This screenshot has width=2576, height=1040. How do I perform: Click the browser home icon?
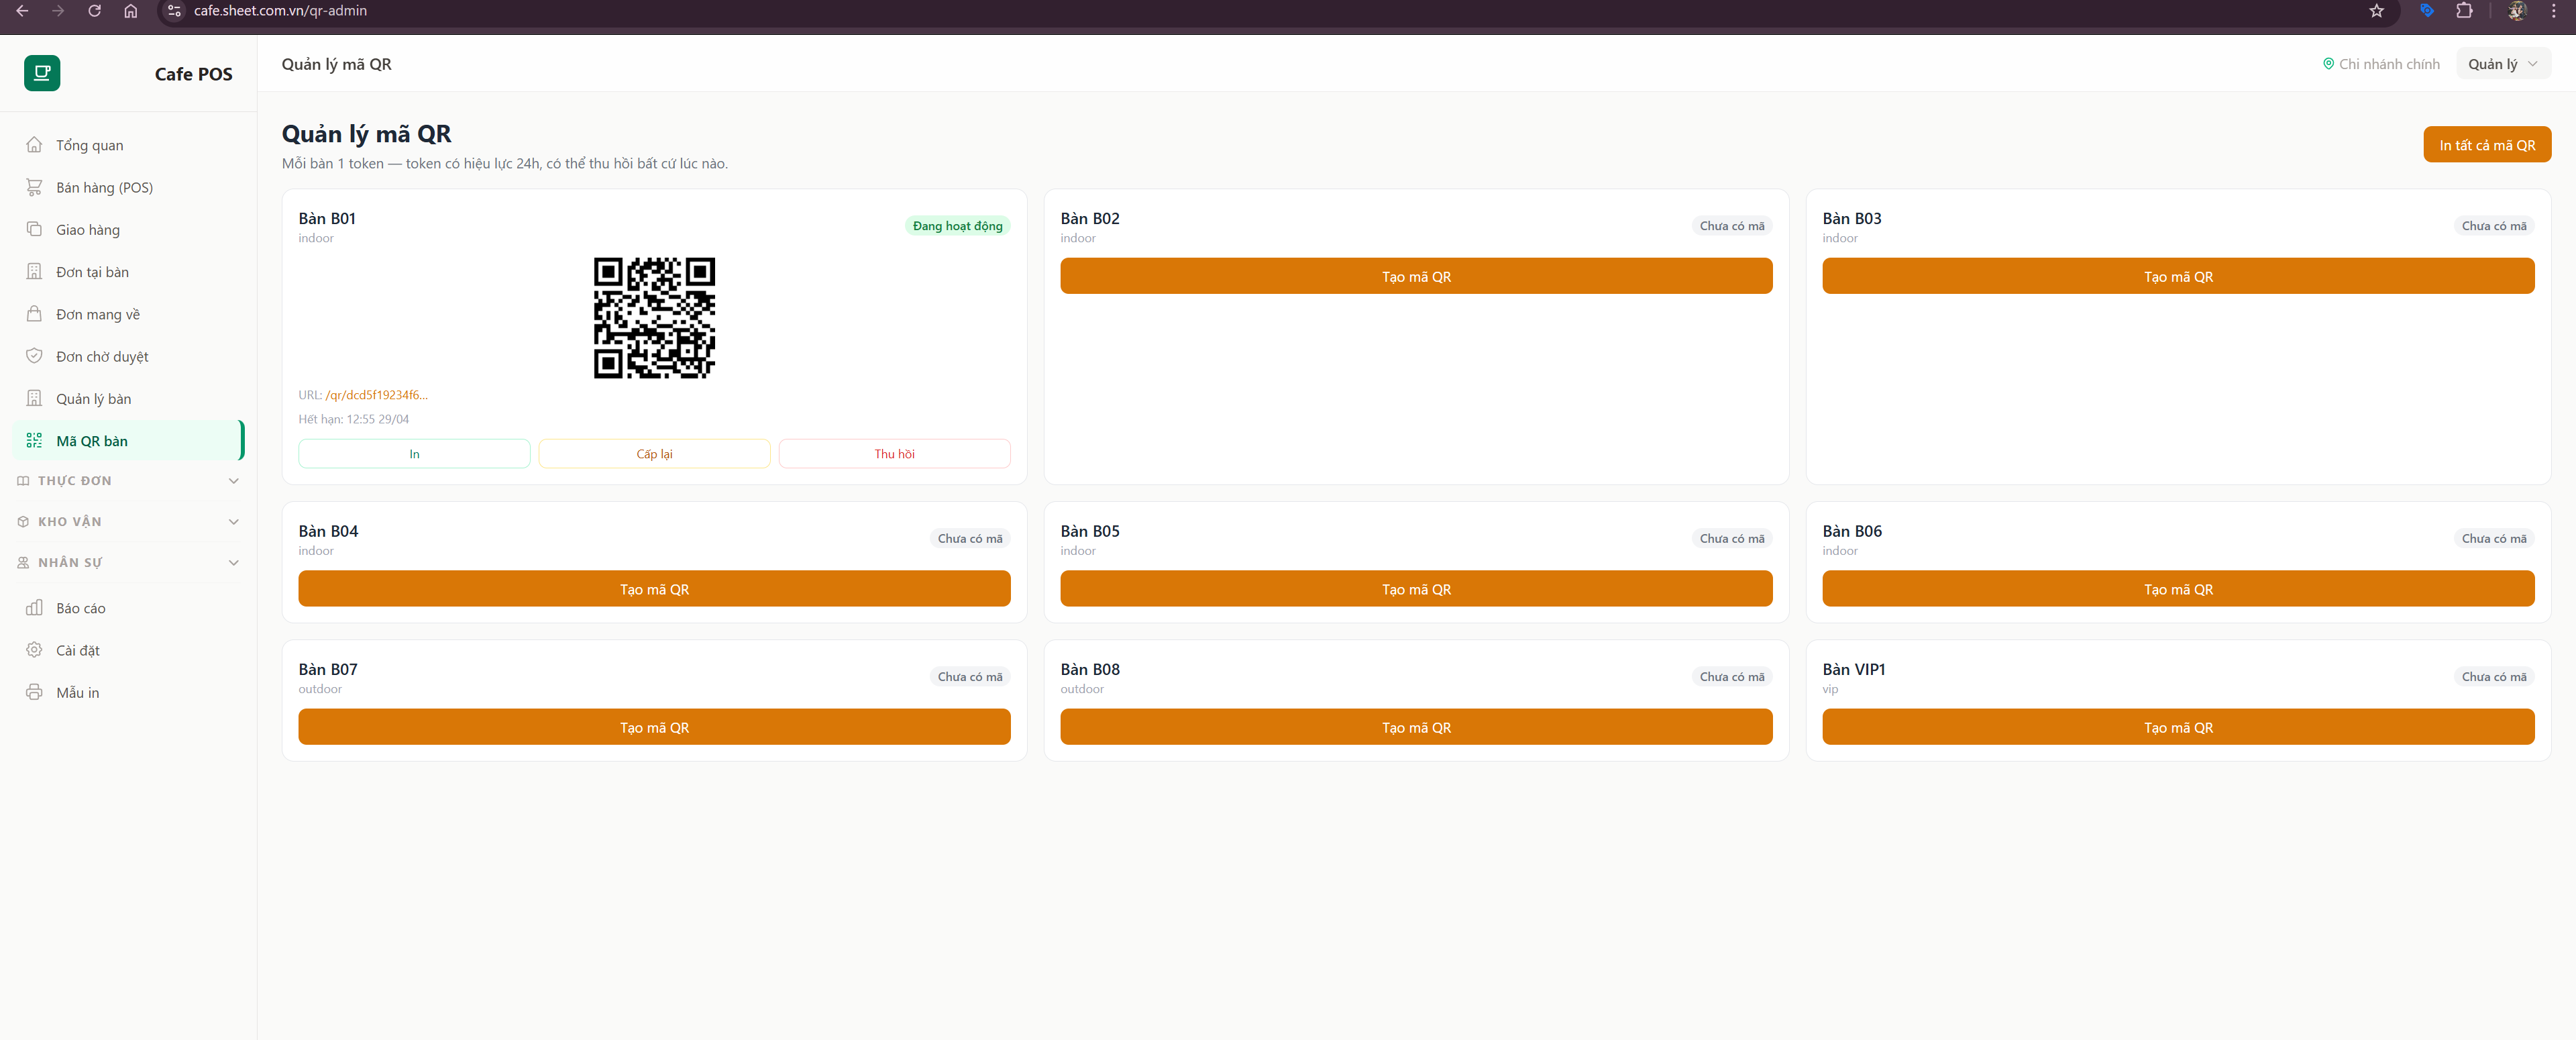click(x=130, y=11)
